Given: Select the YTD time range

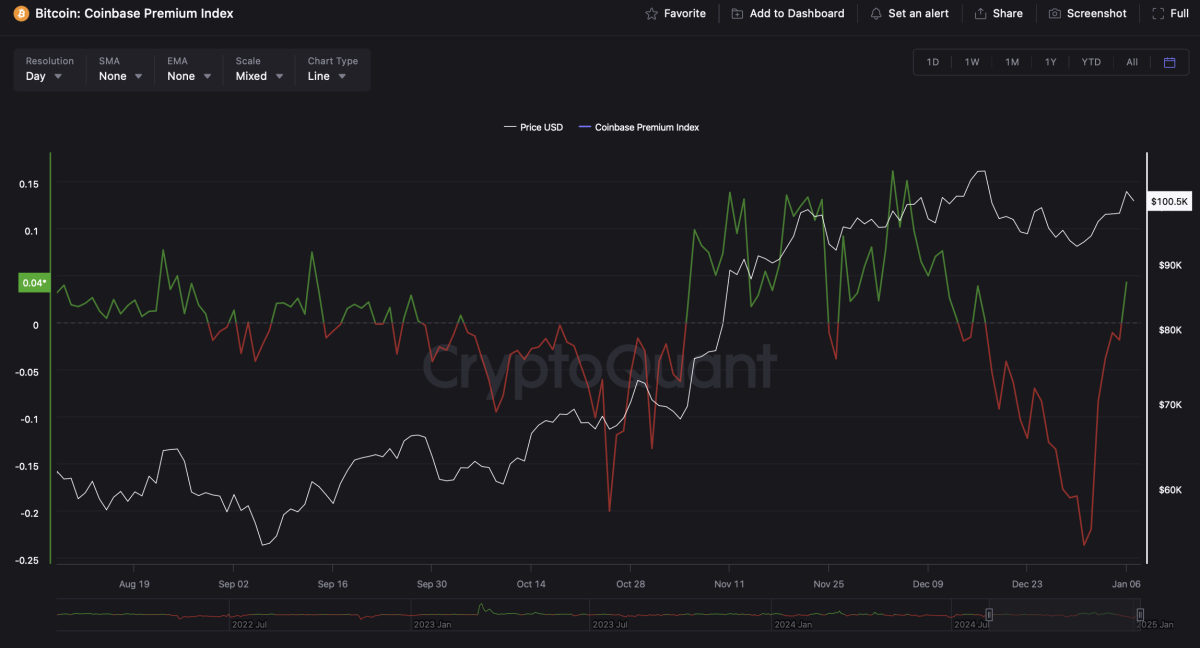Looking at the screenshot, I should (x=1091, y=62).
